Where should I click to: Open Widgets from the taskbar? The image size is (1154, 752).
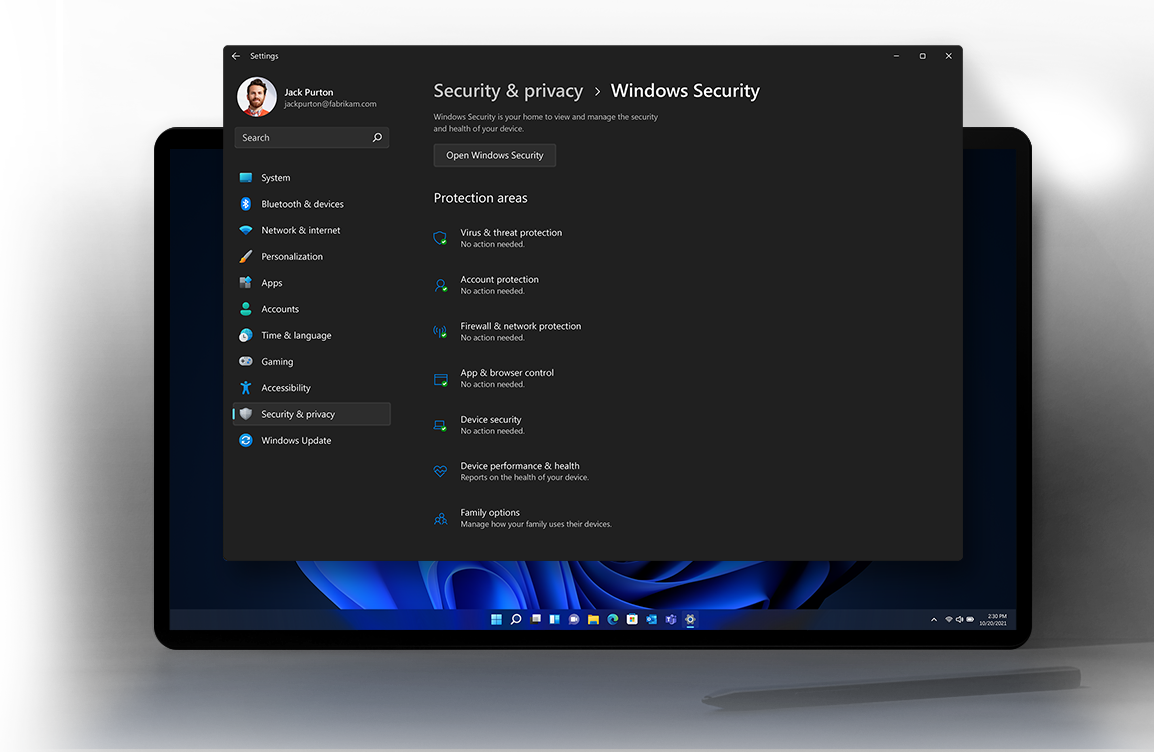(554, 620)
